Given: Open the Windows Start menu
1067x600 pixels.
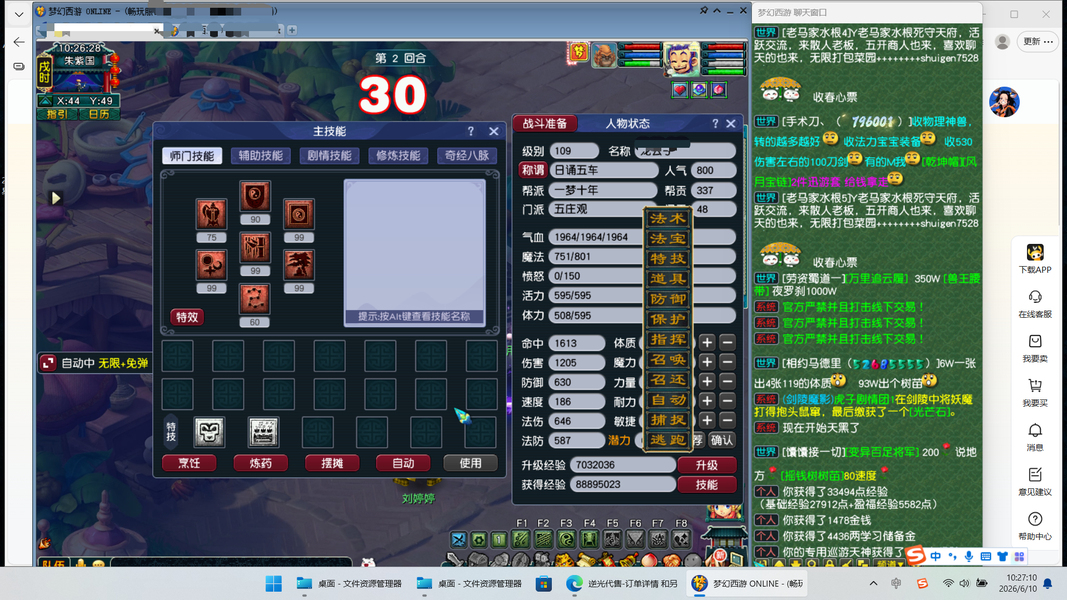Looking at the screenshot, I should coord(274,584).
